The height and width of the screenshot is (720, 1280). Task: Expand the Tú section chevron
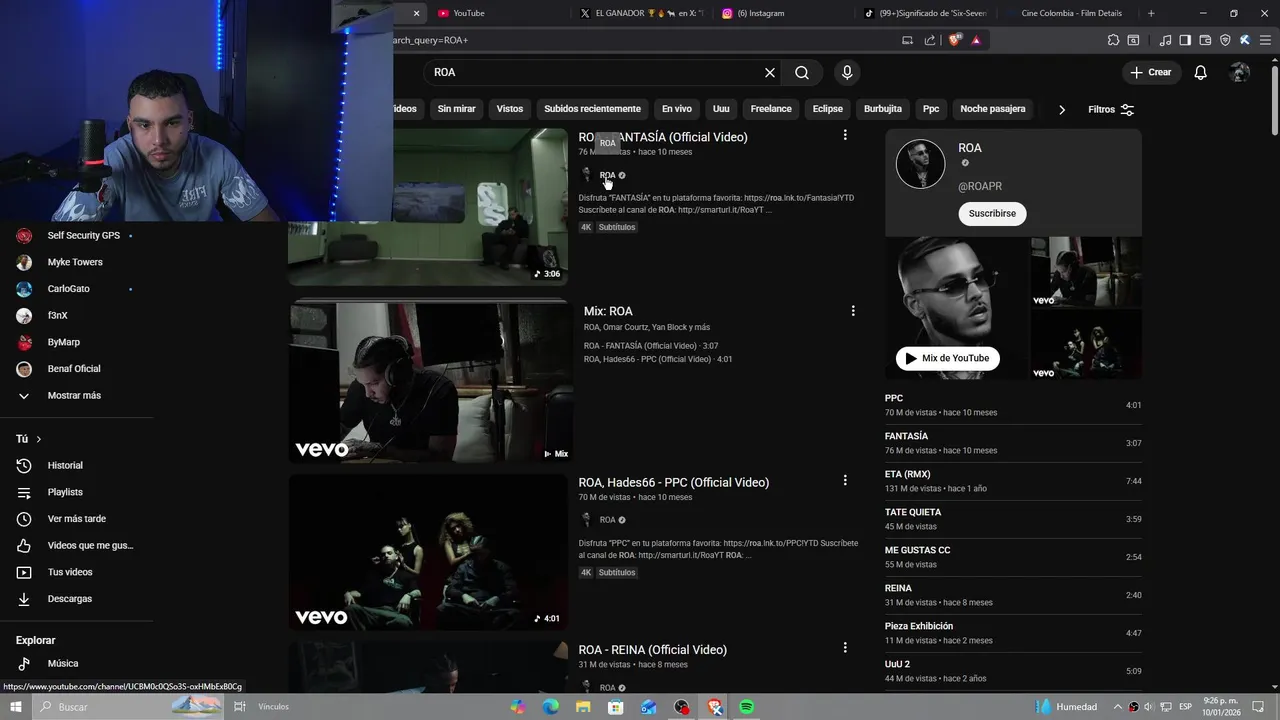(x=39, y=439)
